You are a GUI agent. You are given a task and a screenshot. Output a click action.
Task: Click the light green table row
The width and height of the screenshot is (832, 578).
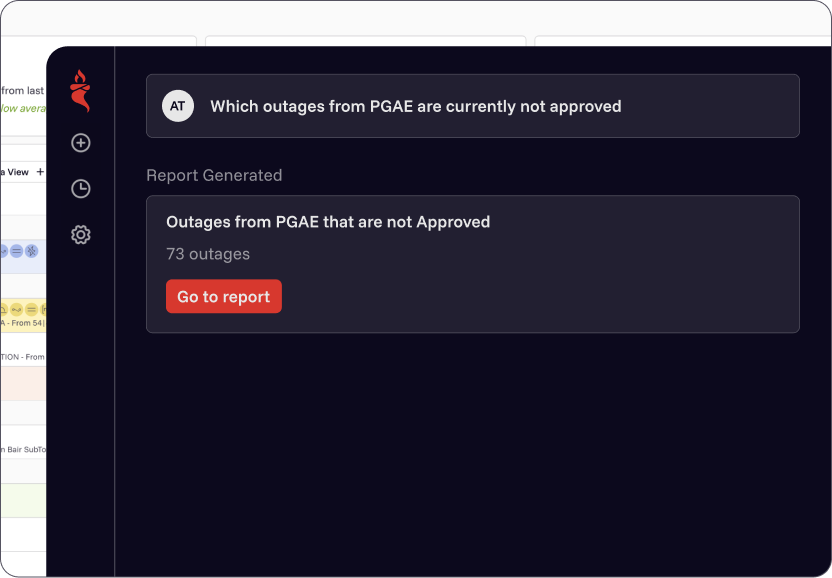[x=23, y=500]
